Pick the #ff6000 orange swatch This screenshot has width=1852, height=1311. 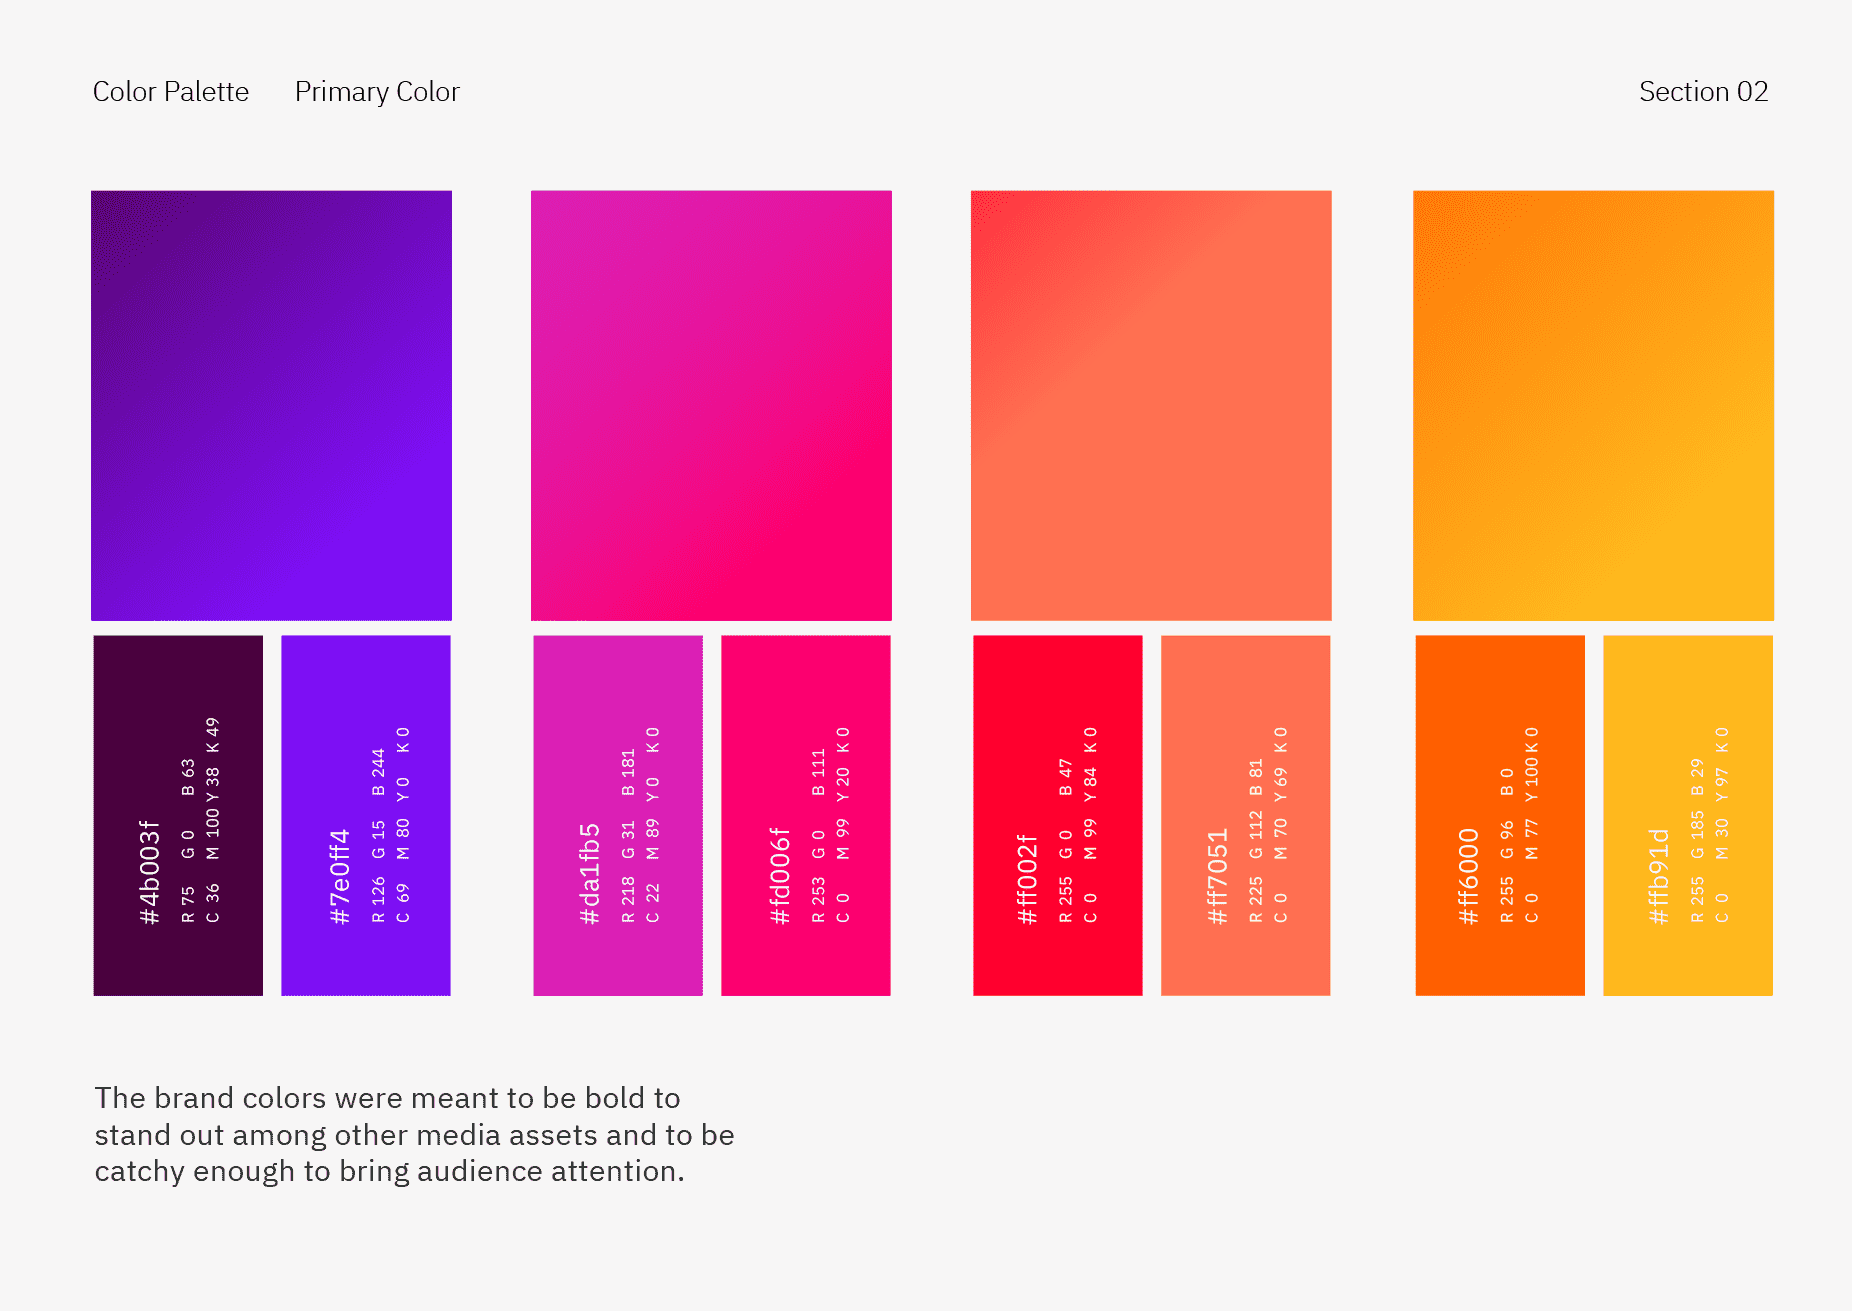pyautogui.click(x=1500, y=815)
